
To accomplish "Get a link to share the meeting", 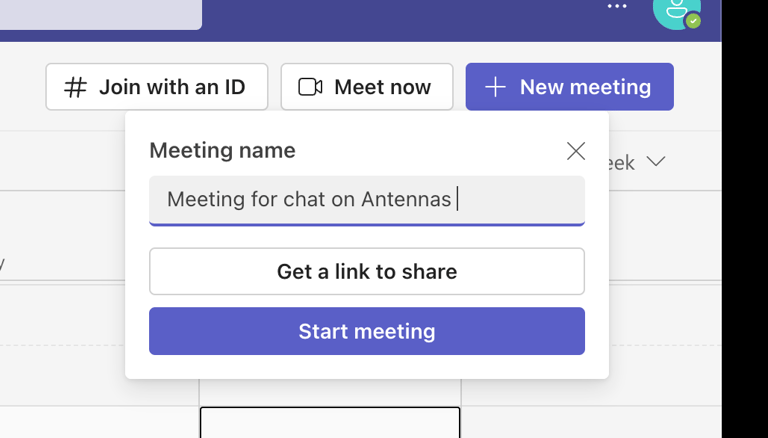I will (367, 271).
